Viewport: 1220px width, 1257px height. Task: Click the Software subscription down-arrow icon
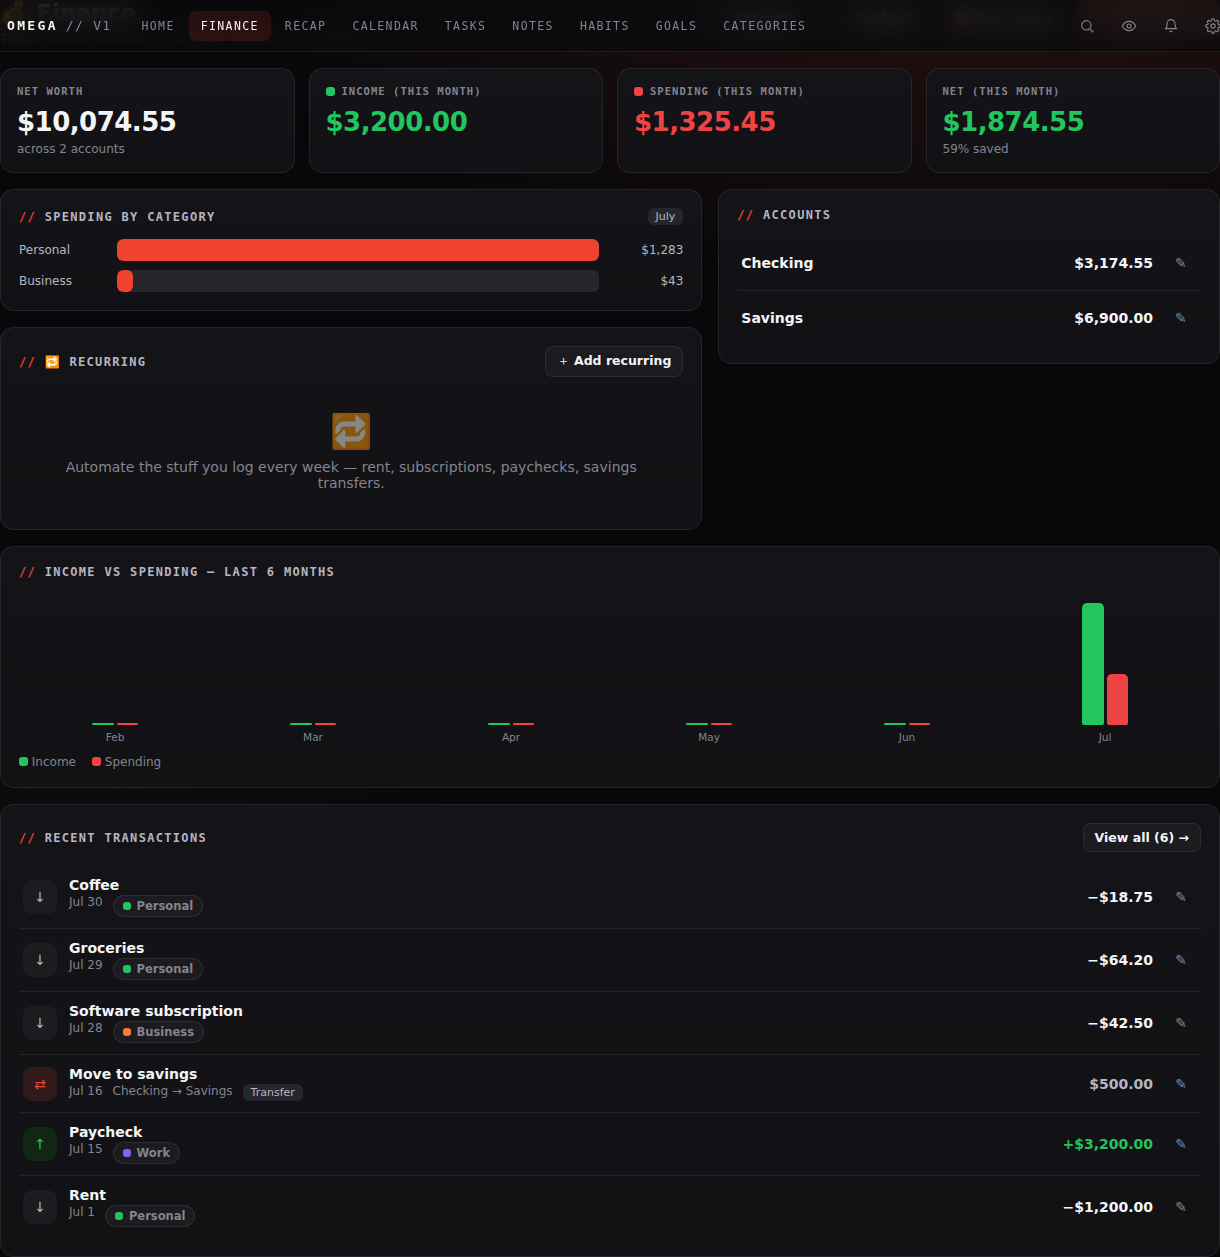tap(40, 1023)
